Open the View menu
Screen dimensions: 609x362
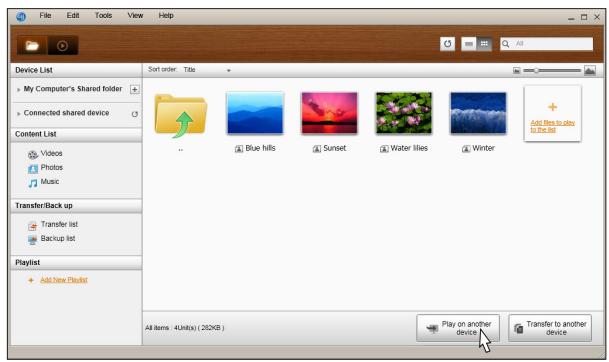click(135, 16)
